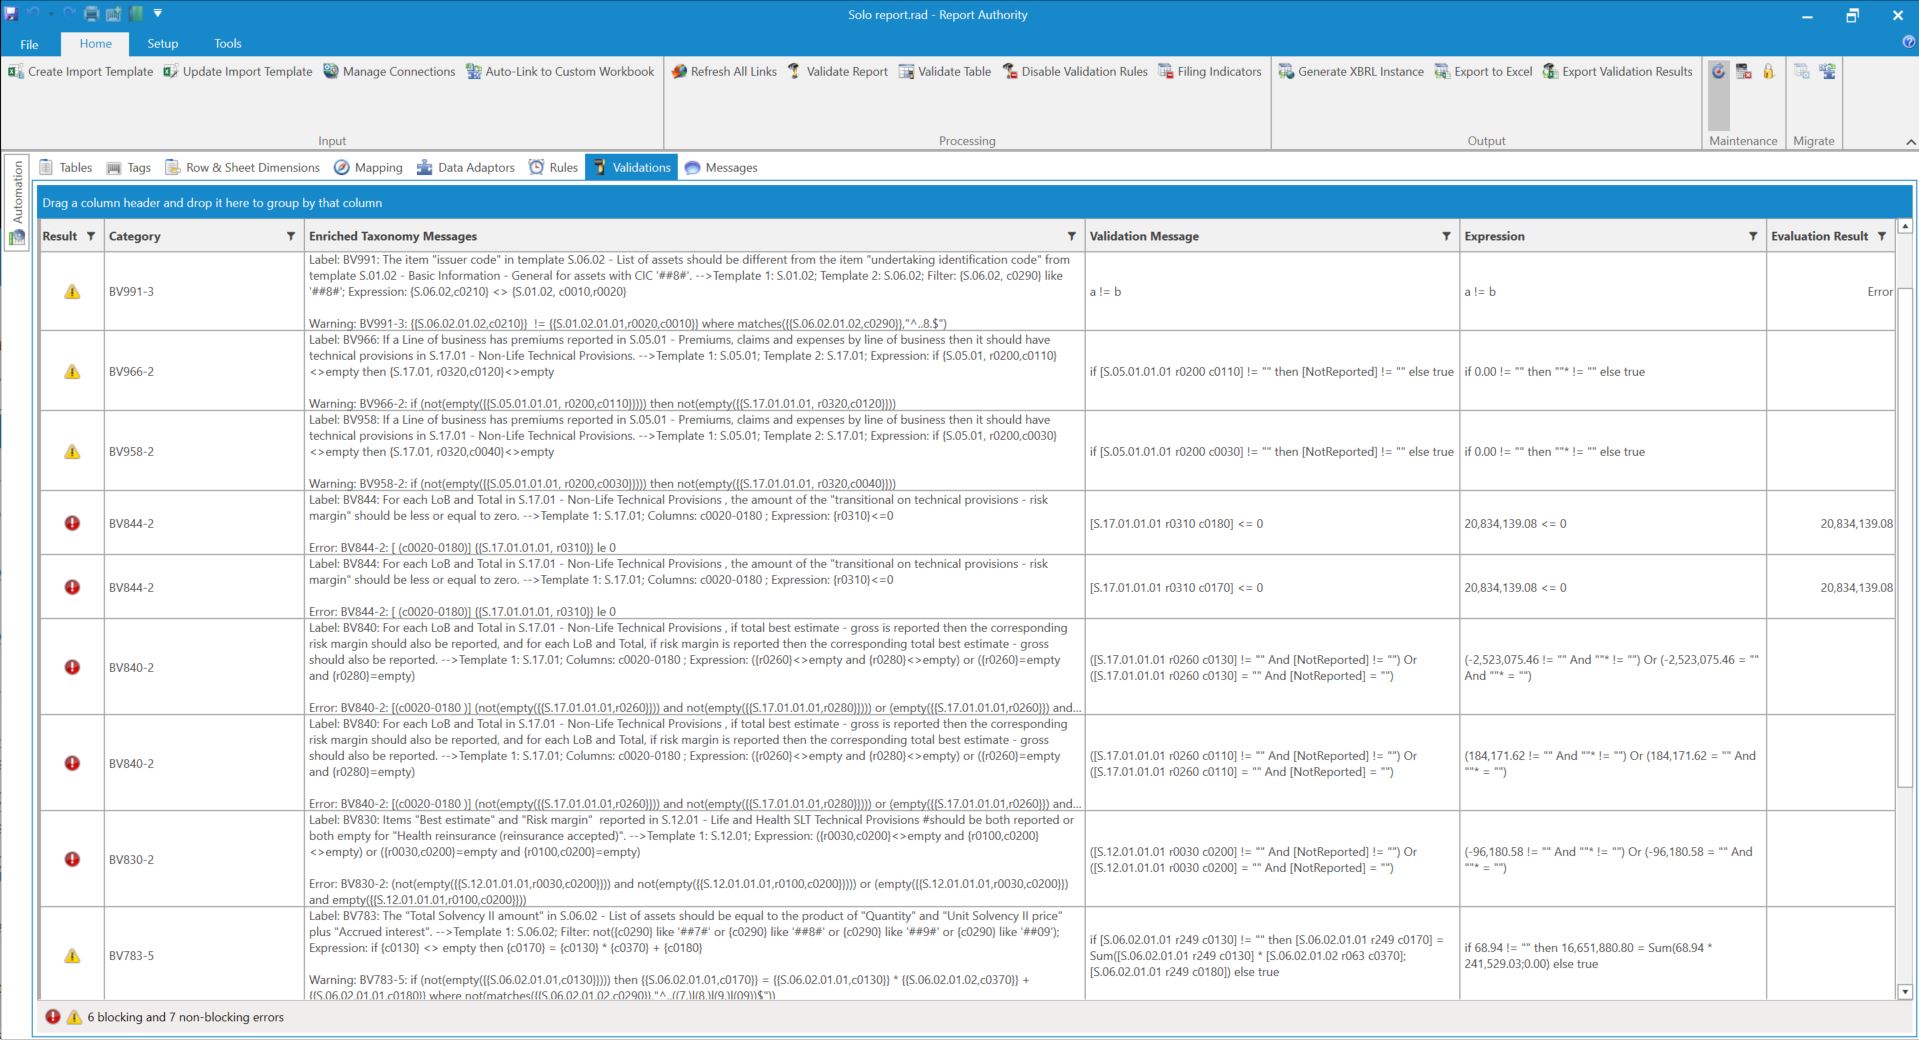Open the quick access toolbar customize arrow
Image resolution: width=1919 pixels, height=1040 pixels.
click(x=158, y=14)
